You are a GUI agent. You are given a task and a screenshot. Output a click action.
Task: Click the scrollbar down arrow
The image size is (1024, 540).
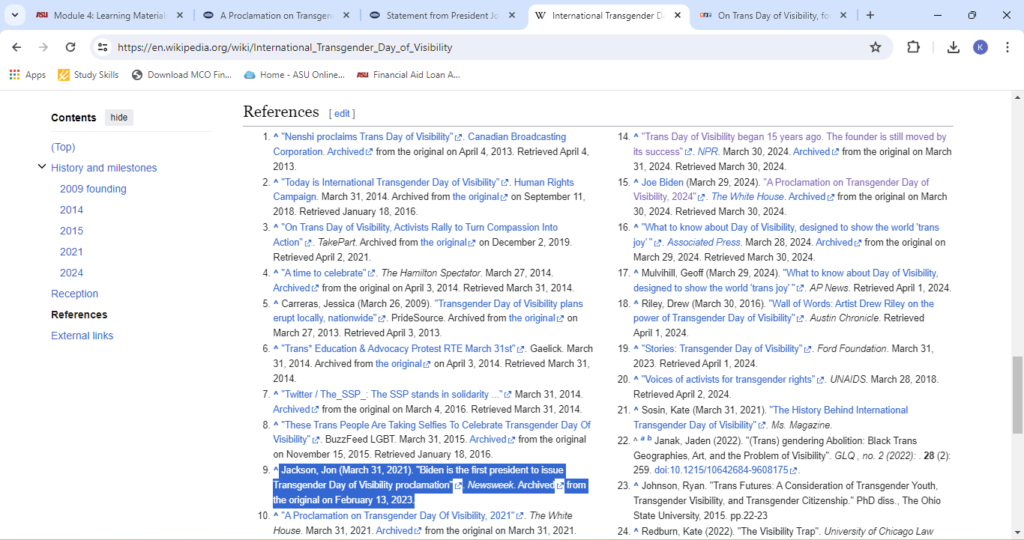(1017, 533)
